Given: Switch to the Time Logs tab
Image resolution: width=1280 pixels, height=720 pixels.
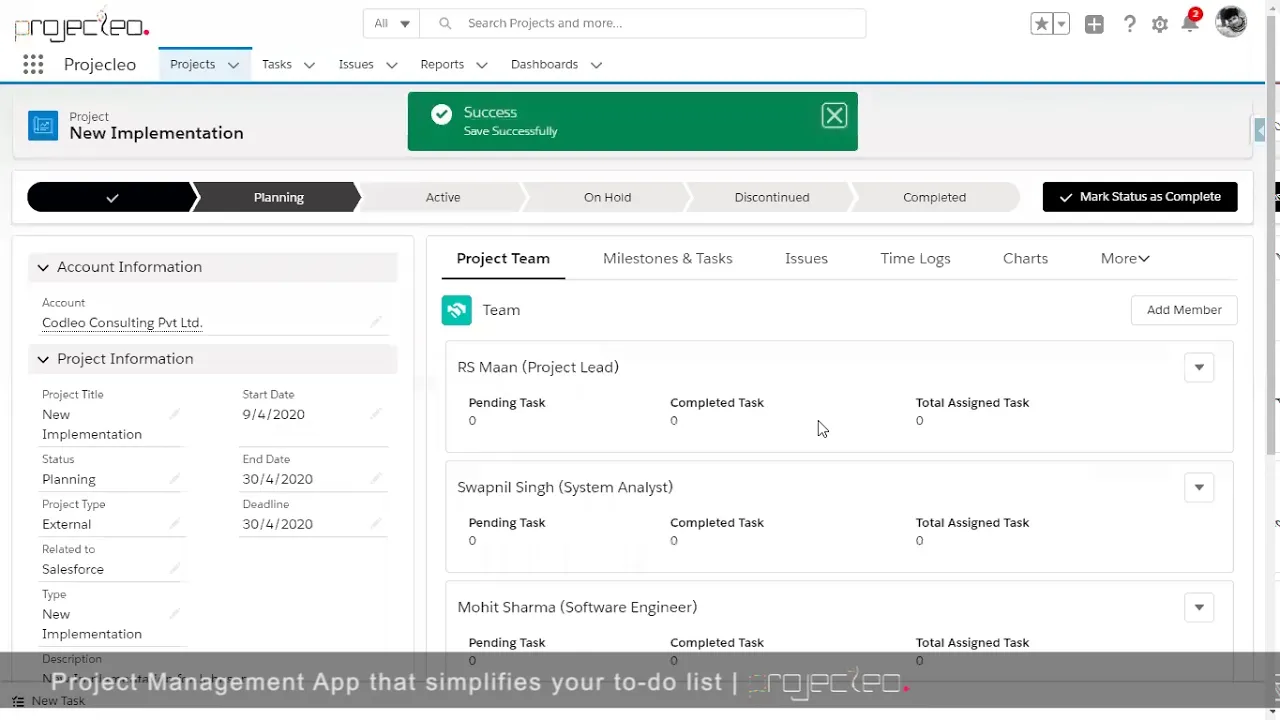Looking at the screenshot, I should 915,258.
